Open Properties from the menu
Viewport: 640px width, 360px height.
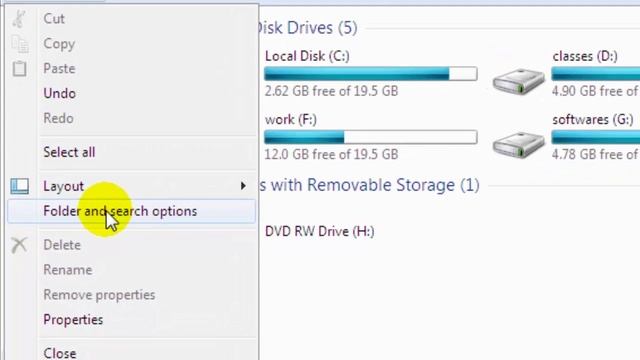(x=73, y=320)
